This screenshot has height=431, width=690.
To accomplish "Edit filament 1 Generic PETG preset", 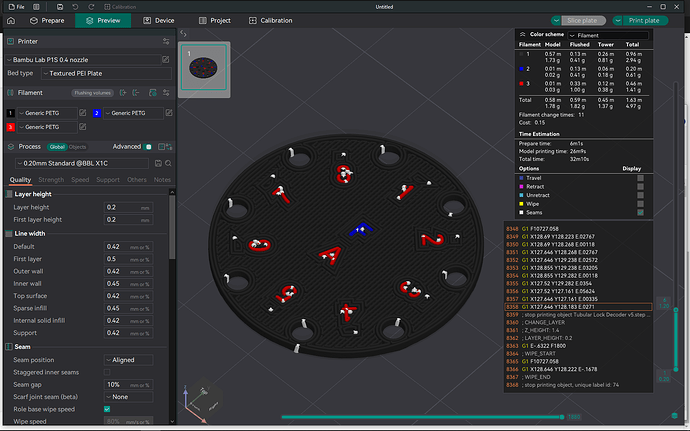I will 82,113.
